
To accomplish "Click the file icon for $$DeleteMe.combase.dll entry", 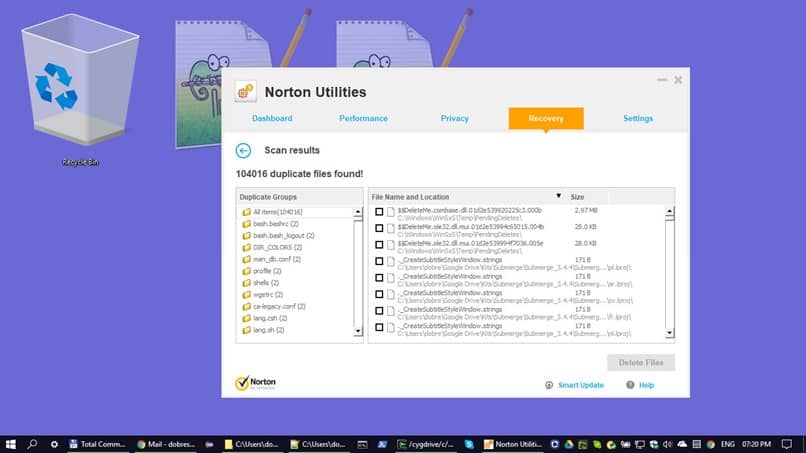I will tap(391, 212).
